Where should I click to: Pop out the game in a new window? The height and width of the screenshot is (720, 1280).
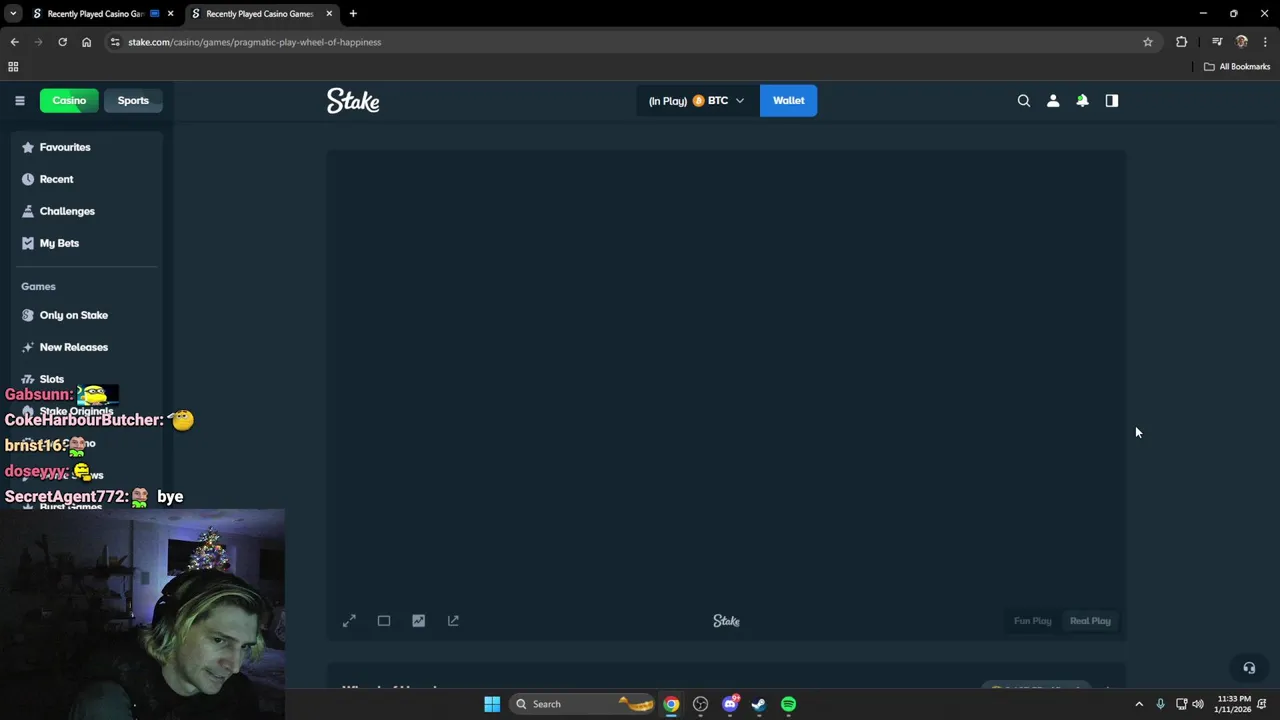click(x=453, y=621)
